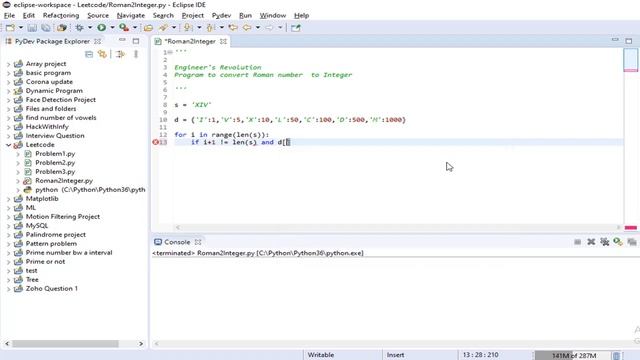Click the External Tools run icon
This screenshot has height=360, width=640.
124,28
